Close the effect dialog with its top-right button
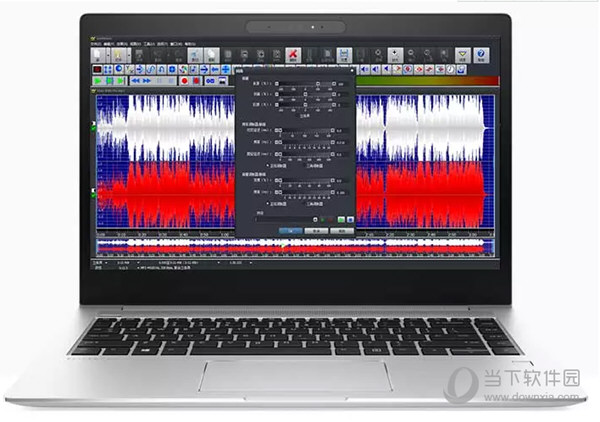The height and width of the screenshot is (422, 600). pos(352,70)
